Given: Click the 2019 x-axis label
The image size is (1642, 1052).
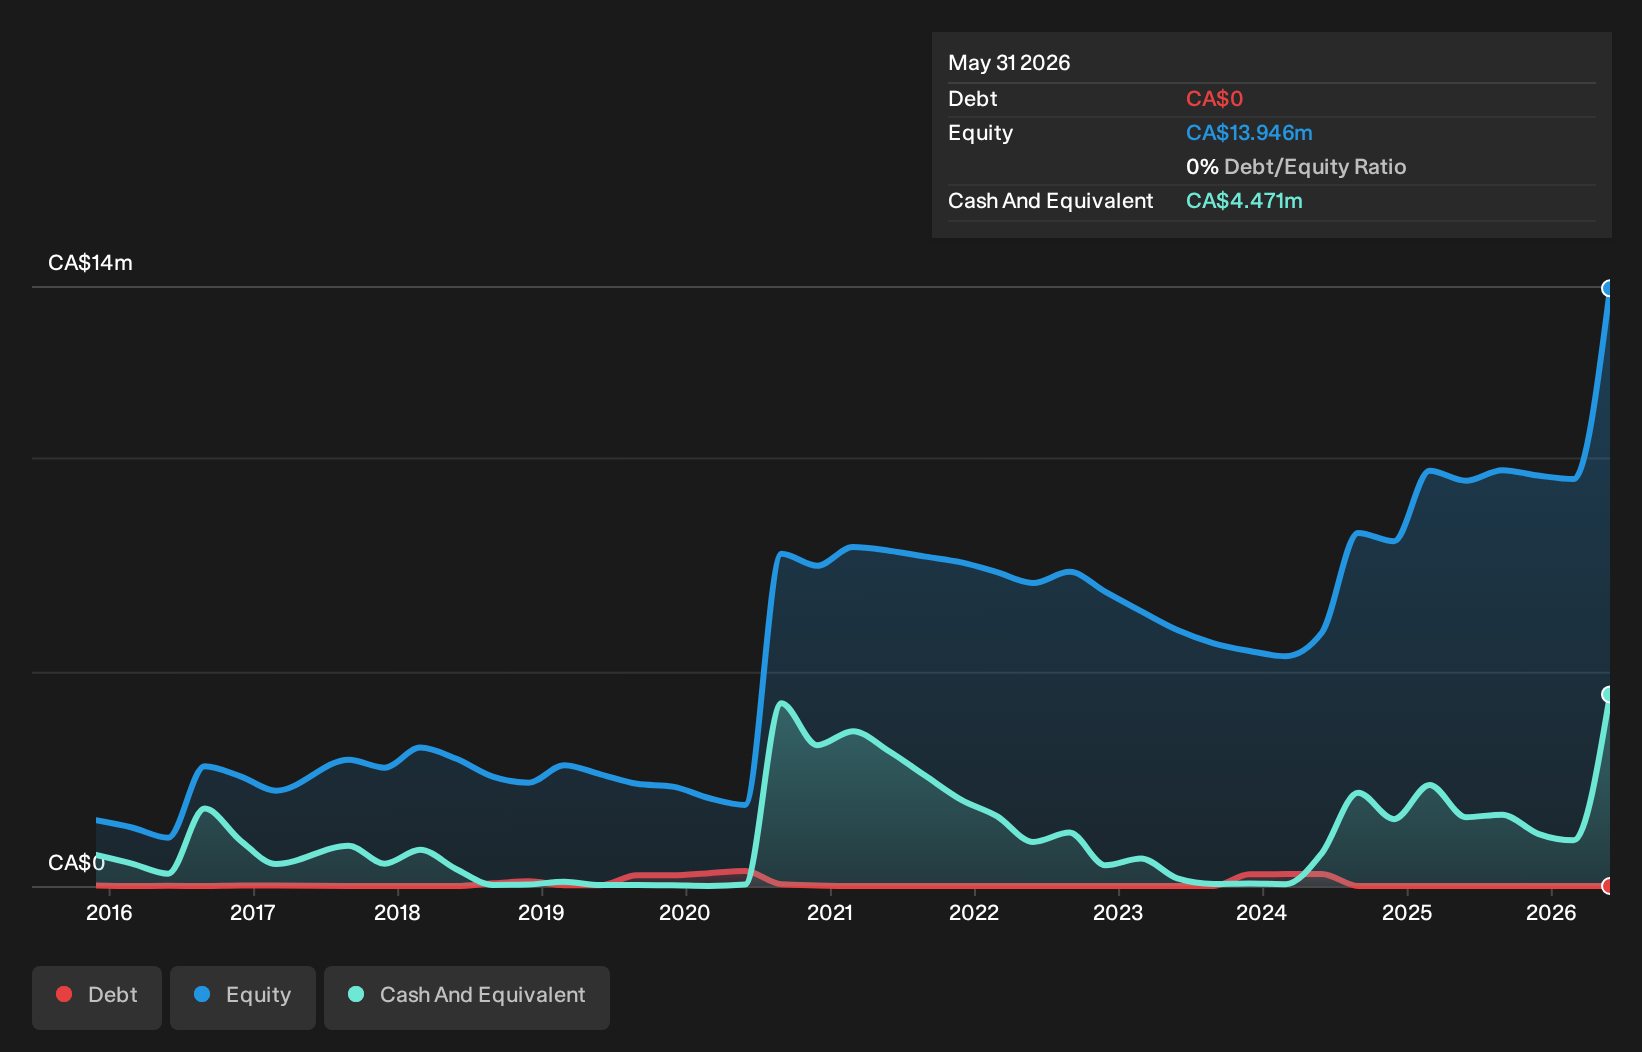Looking at the screenshot, I should pos(541,913).
